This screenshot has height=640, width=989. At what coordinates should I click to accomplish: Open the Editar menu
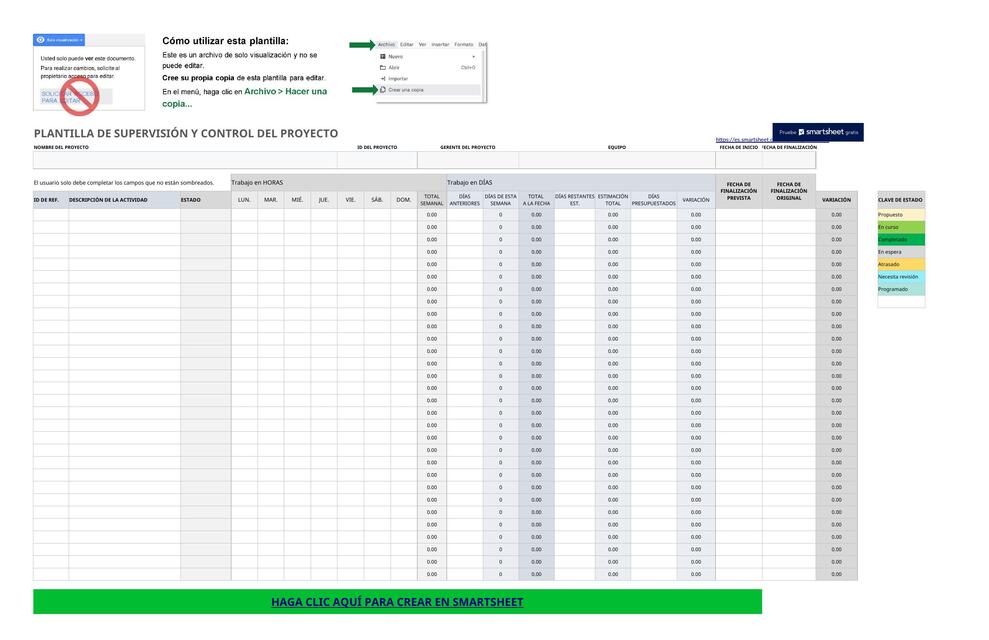(x=407, y=44)
